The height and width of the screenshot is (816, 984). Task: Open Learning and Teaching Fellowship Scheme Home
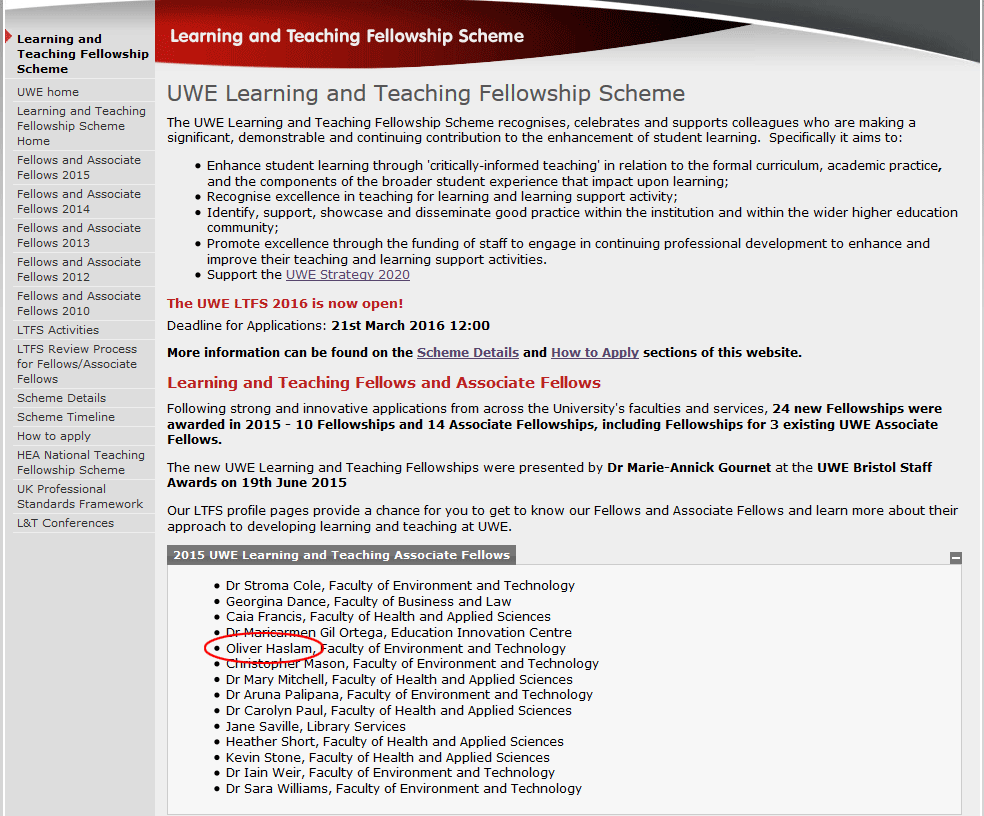[x=81, y=126]
